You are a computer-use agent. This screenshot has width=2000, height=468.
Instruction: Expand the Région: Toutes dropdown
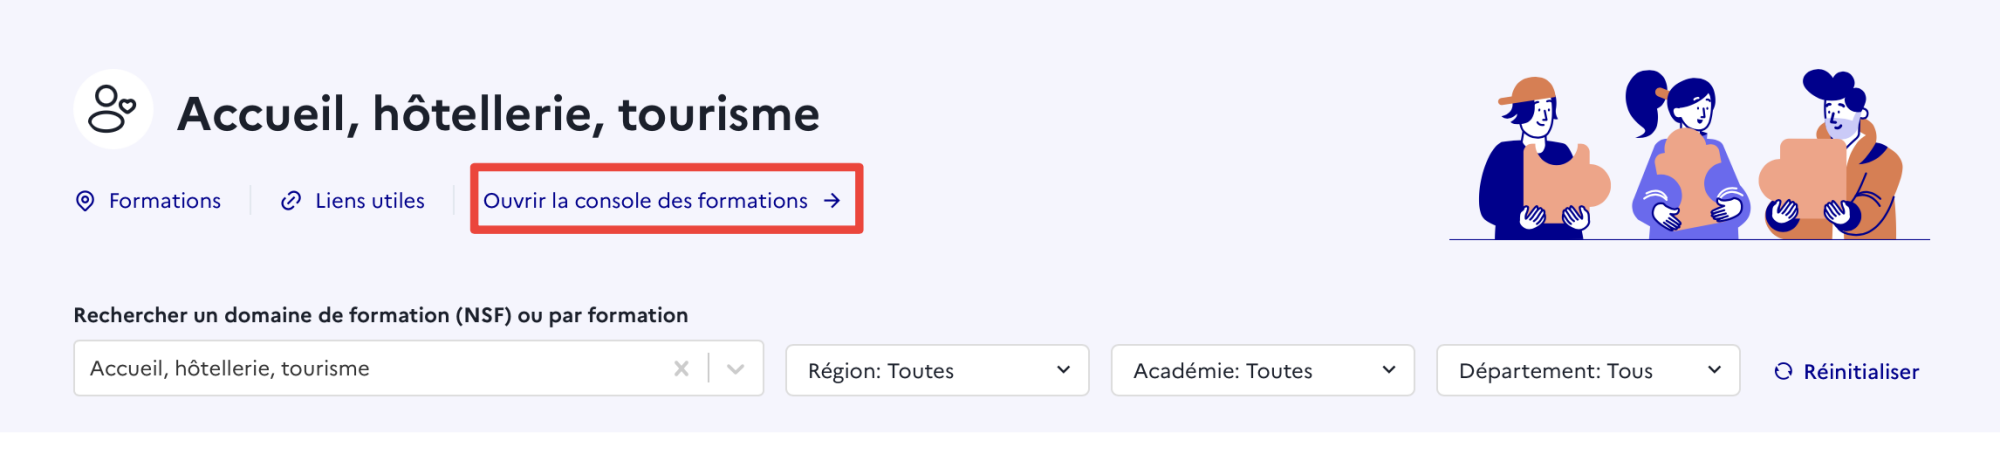tap(937, 371)
